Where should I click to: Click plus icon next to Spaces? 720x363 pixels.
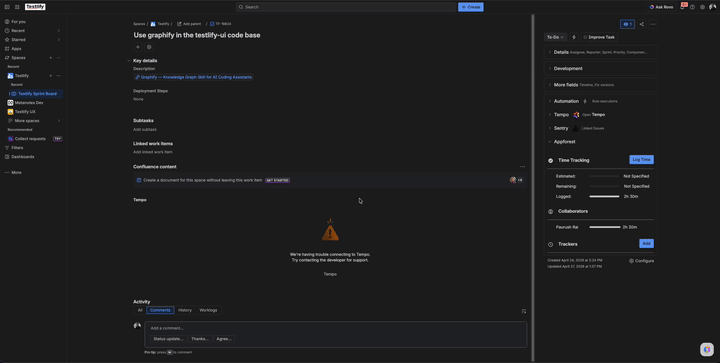point(51,58)
